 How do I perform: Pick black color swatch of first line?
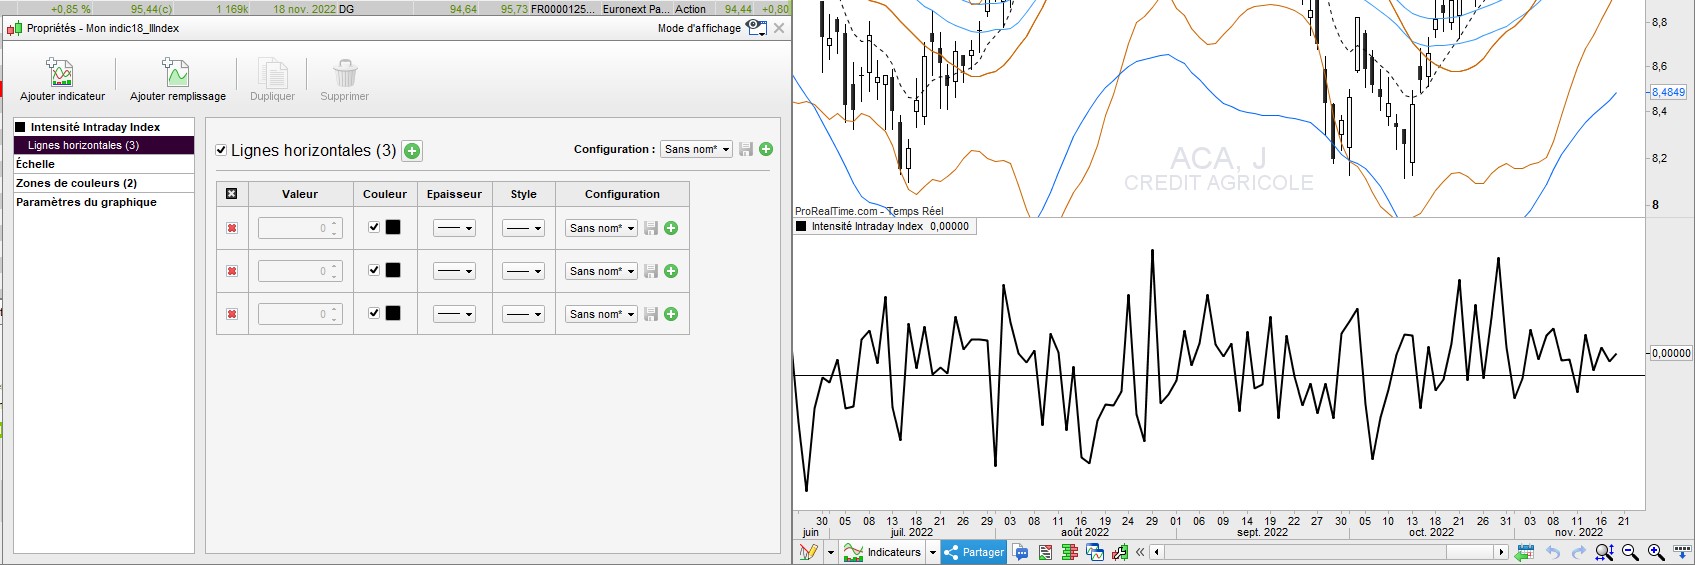tap(393, 227)
